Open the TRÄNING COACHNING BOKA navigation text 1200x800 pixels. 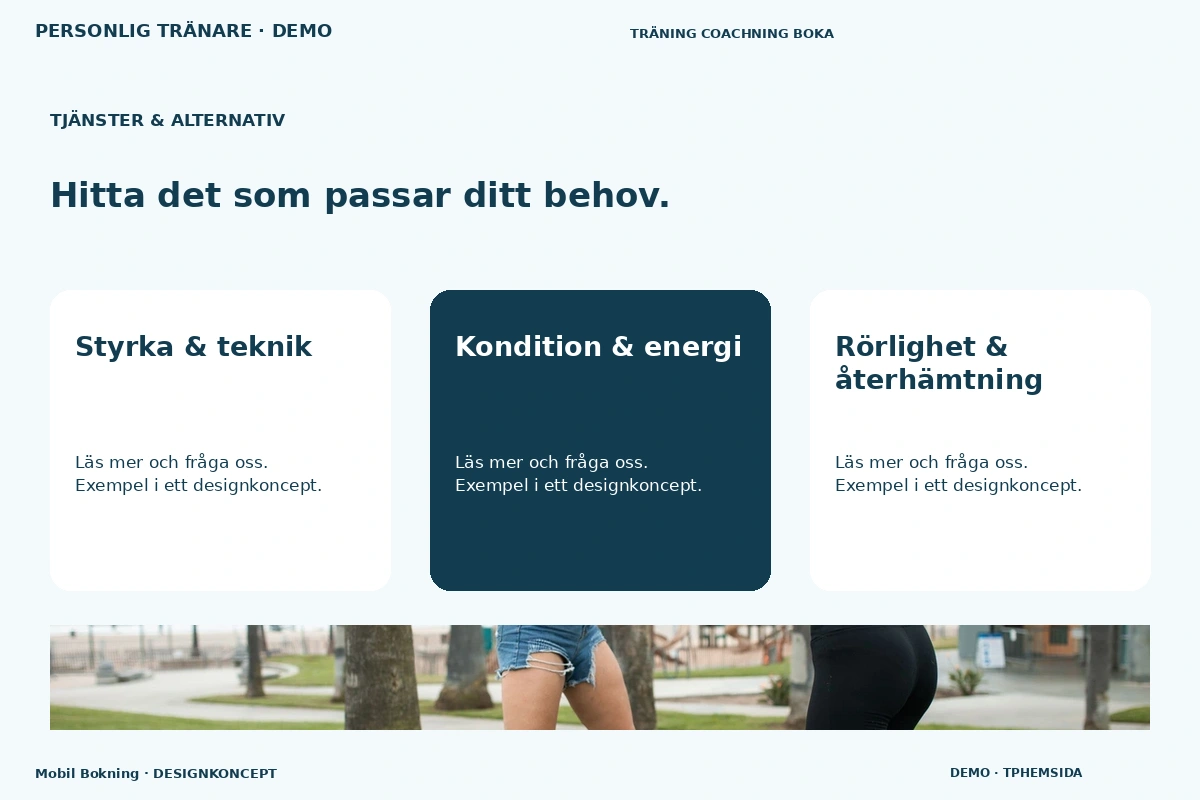(x=732, y=34)
